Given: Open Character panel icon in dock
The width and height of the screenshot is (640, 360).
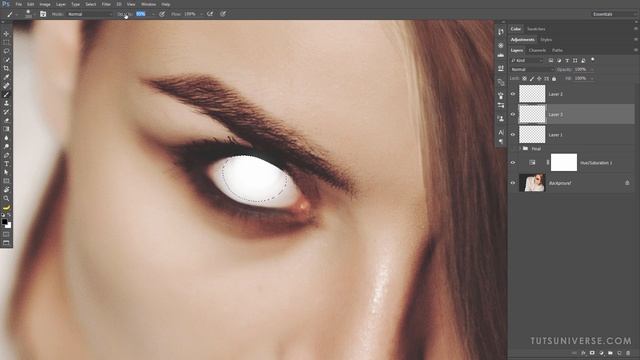Looking at the screenshot, I should [501, 132].
